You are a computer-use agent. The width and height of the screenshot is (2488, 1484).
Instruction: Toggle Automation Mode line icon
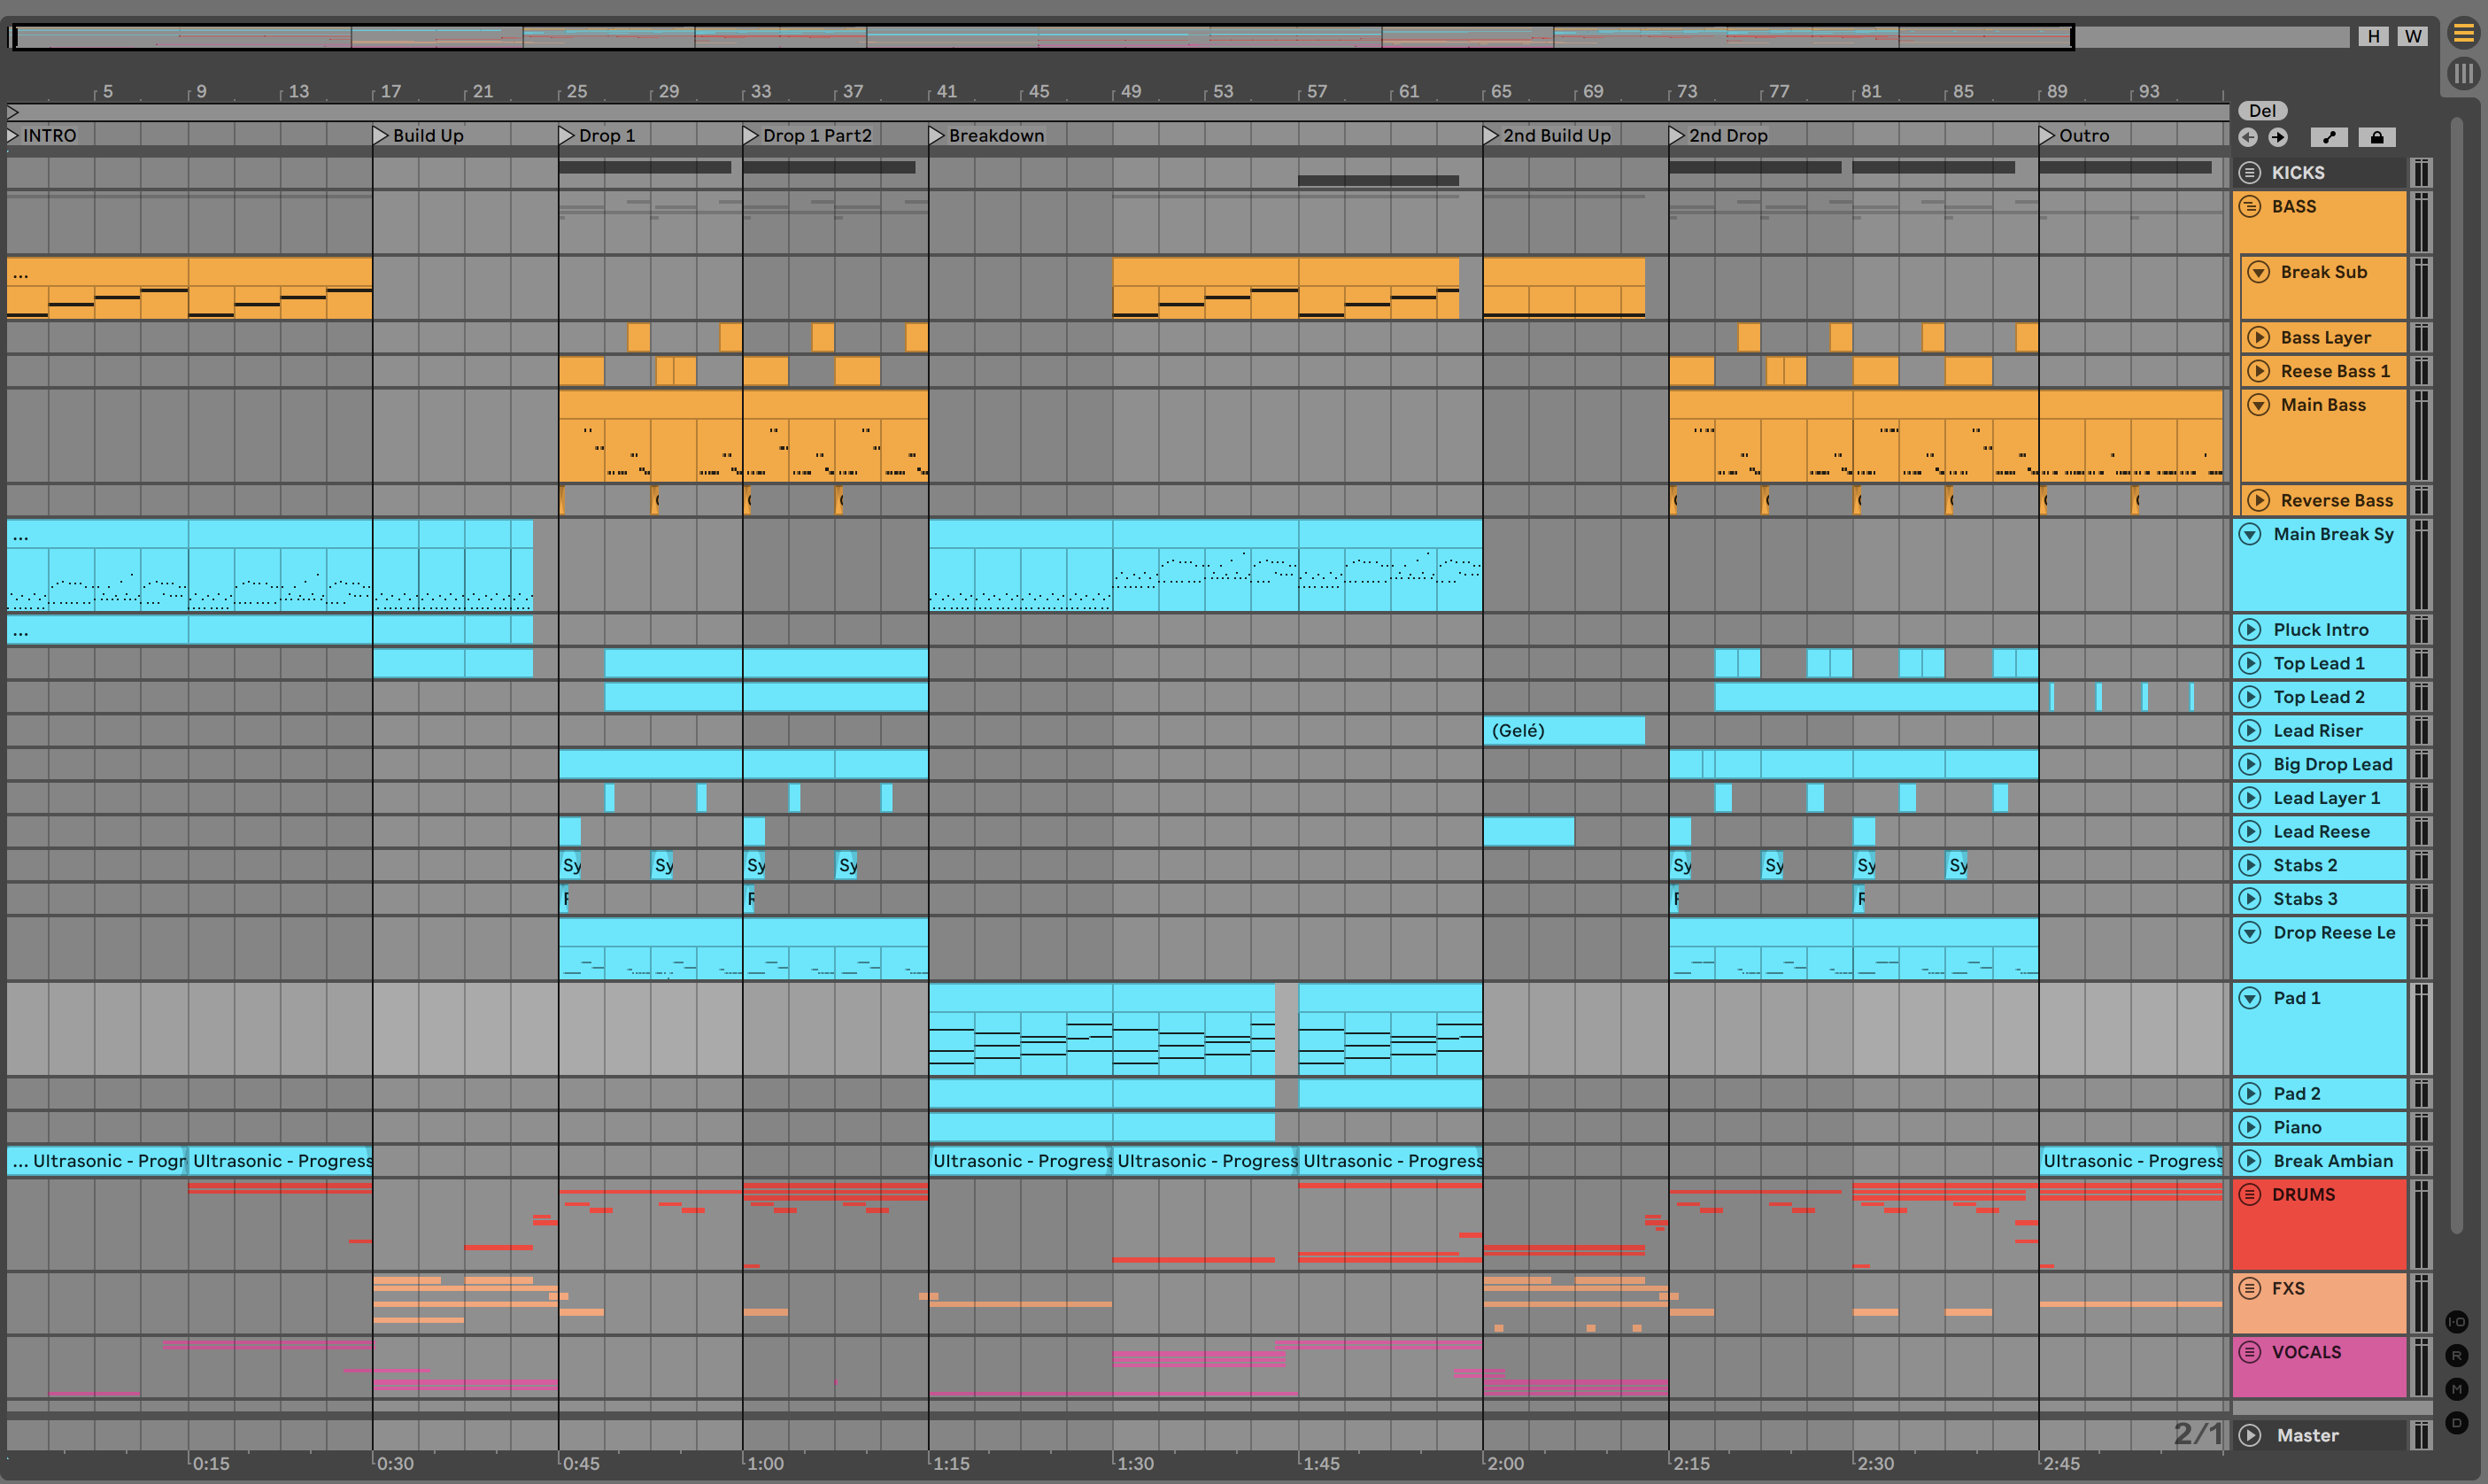[2329, 137]
